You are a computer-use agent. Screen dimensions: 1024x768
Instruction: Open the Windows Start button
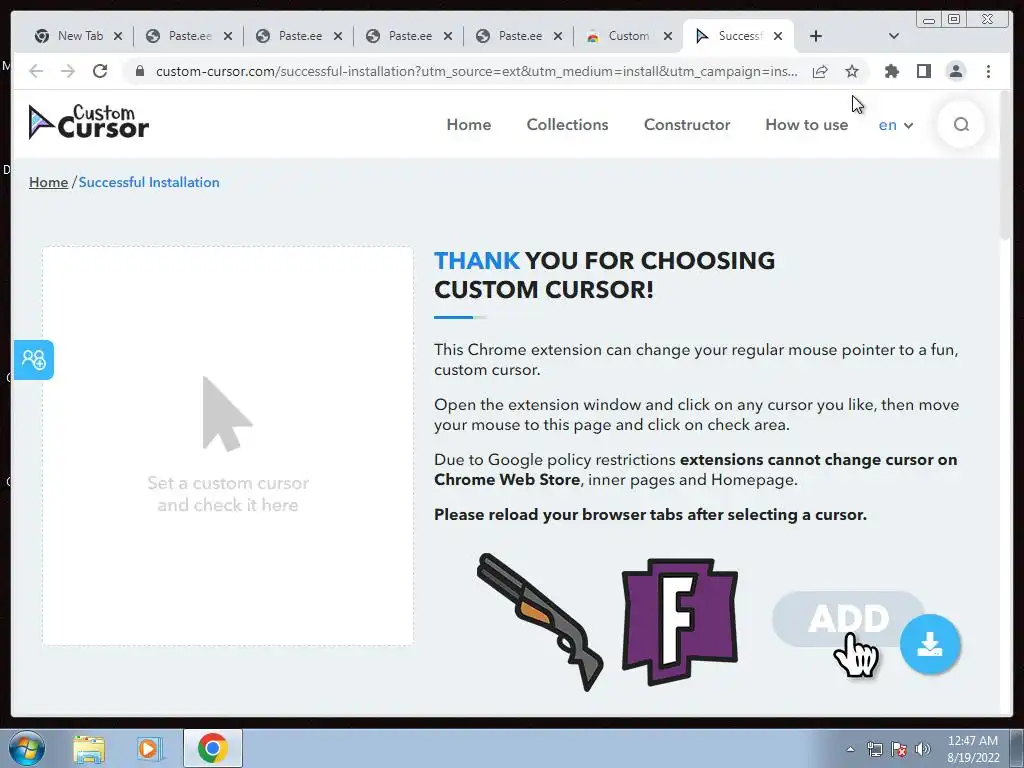point(27,748)
